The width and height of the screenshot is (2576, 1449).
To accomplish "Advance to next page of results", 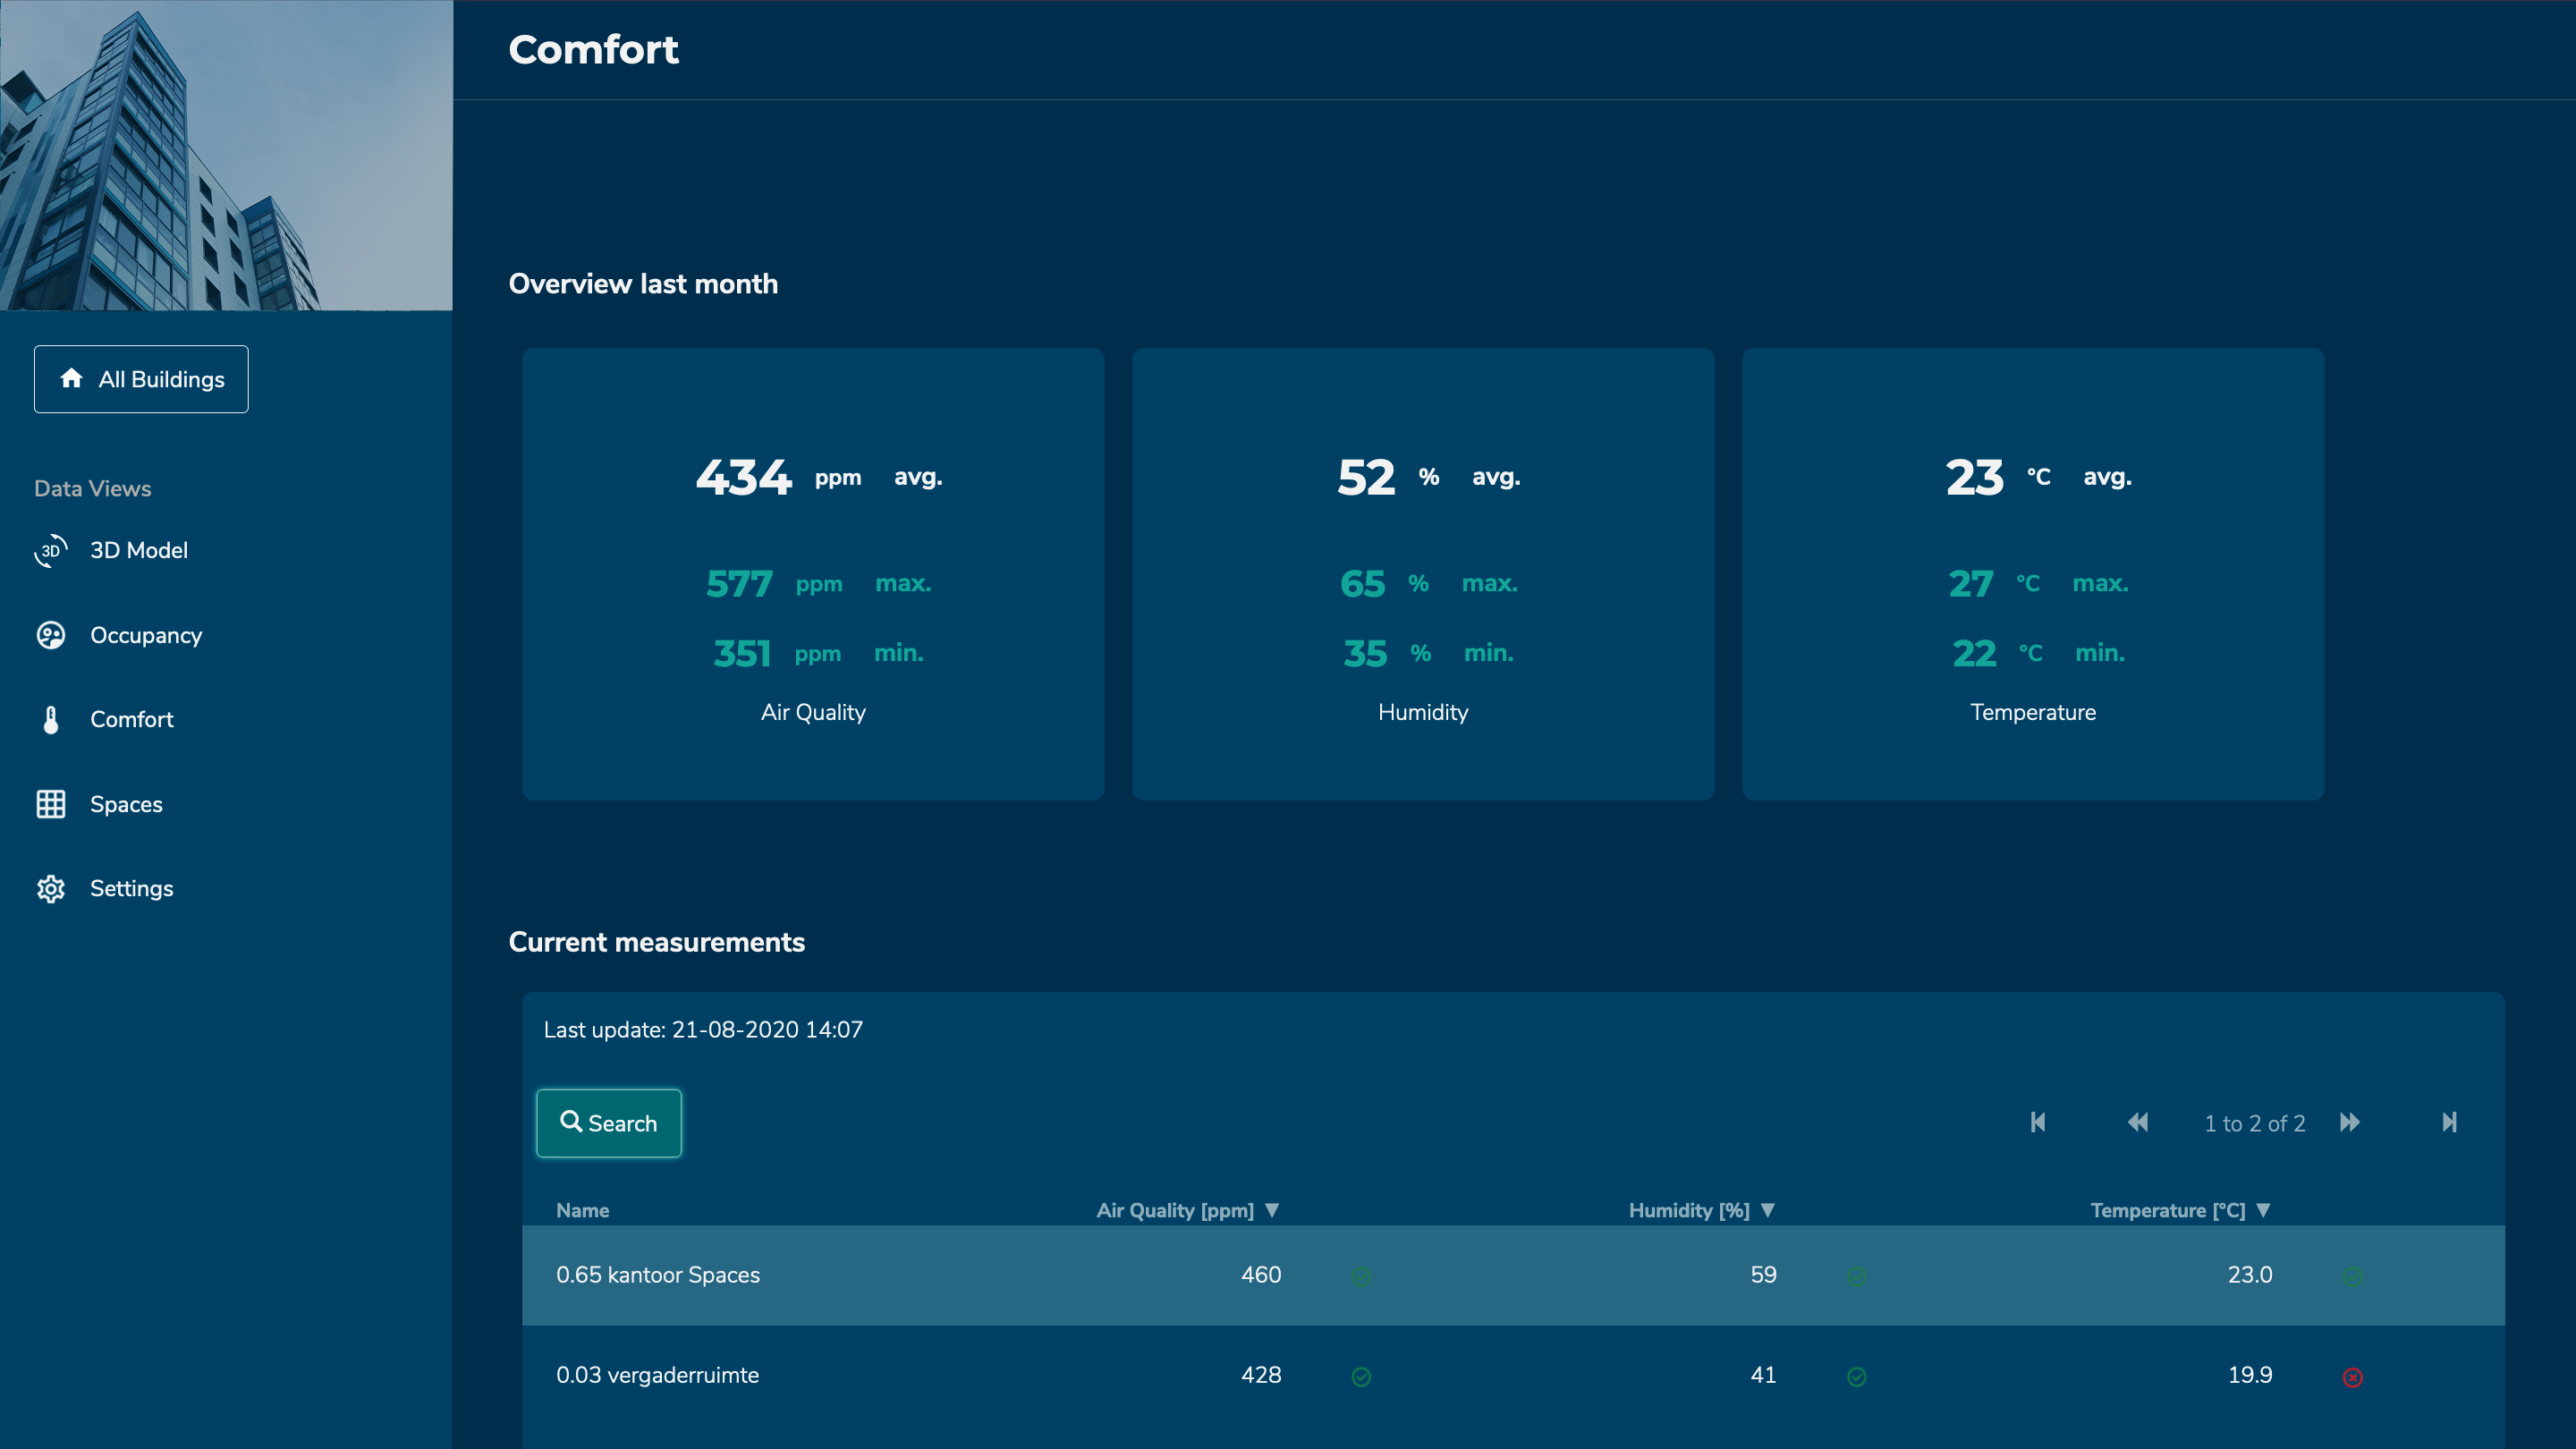I will pyautogui.click(x=2350, y=1122).
